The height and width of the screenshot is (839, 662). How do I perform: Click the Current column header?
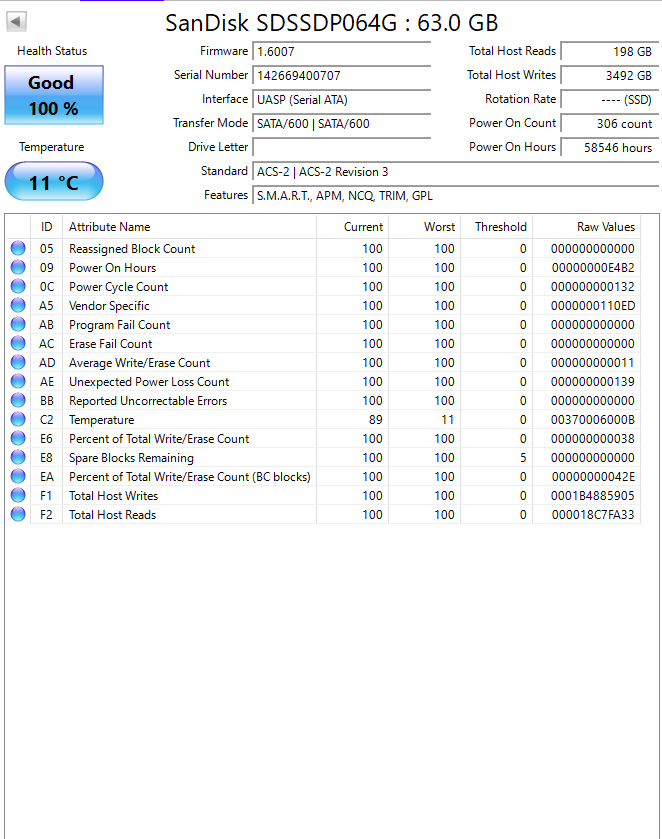coord(353,227)
